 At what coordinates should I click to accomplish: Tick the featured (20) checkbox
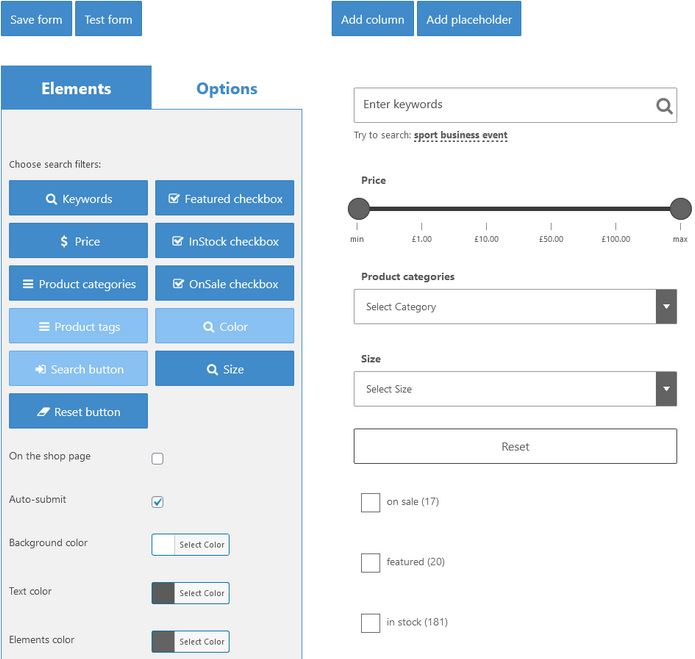(371, 562)
